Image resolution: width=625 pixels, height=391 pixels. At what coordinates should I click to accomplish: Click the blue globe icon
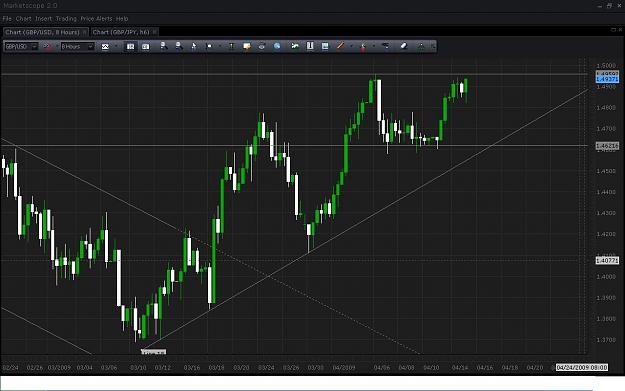pyautogui.click(x=277, y=46)
